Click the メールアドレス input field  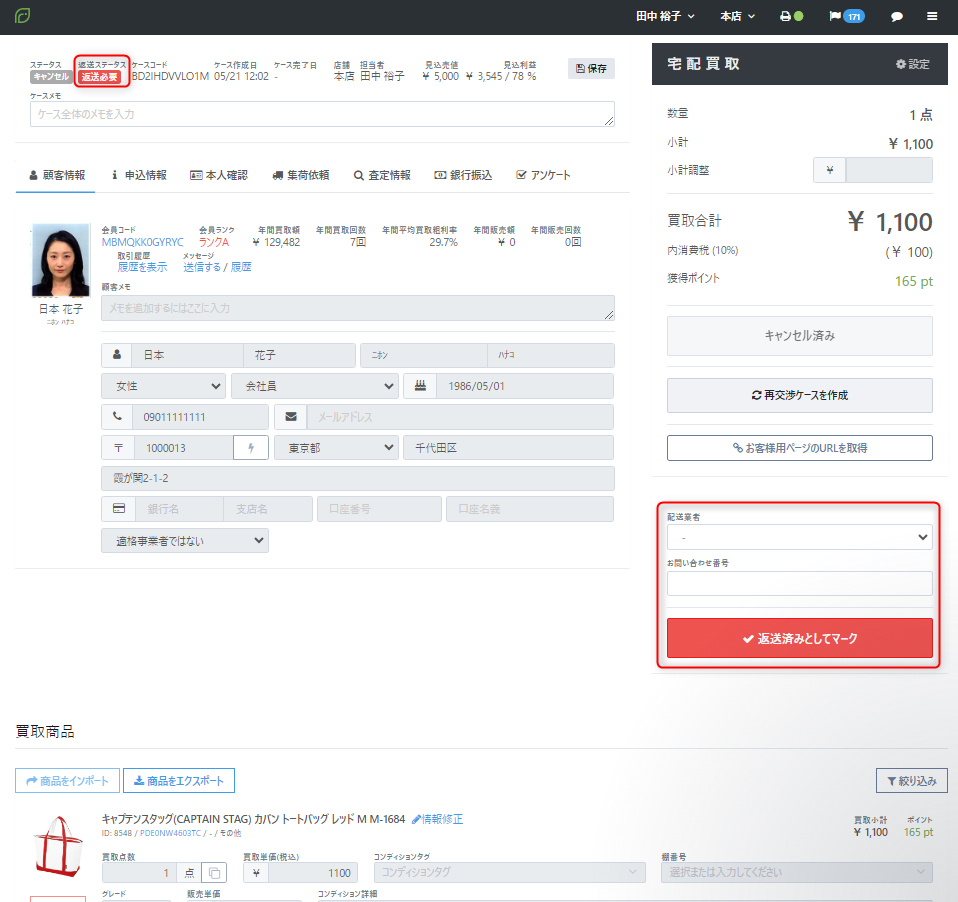point(460,417)
